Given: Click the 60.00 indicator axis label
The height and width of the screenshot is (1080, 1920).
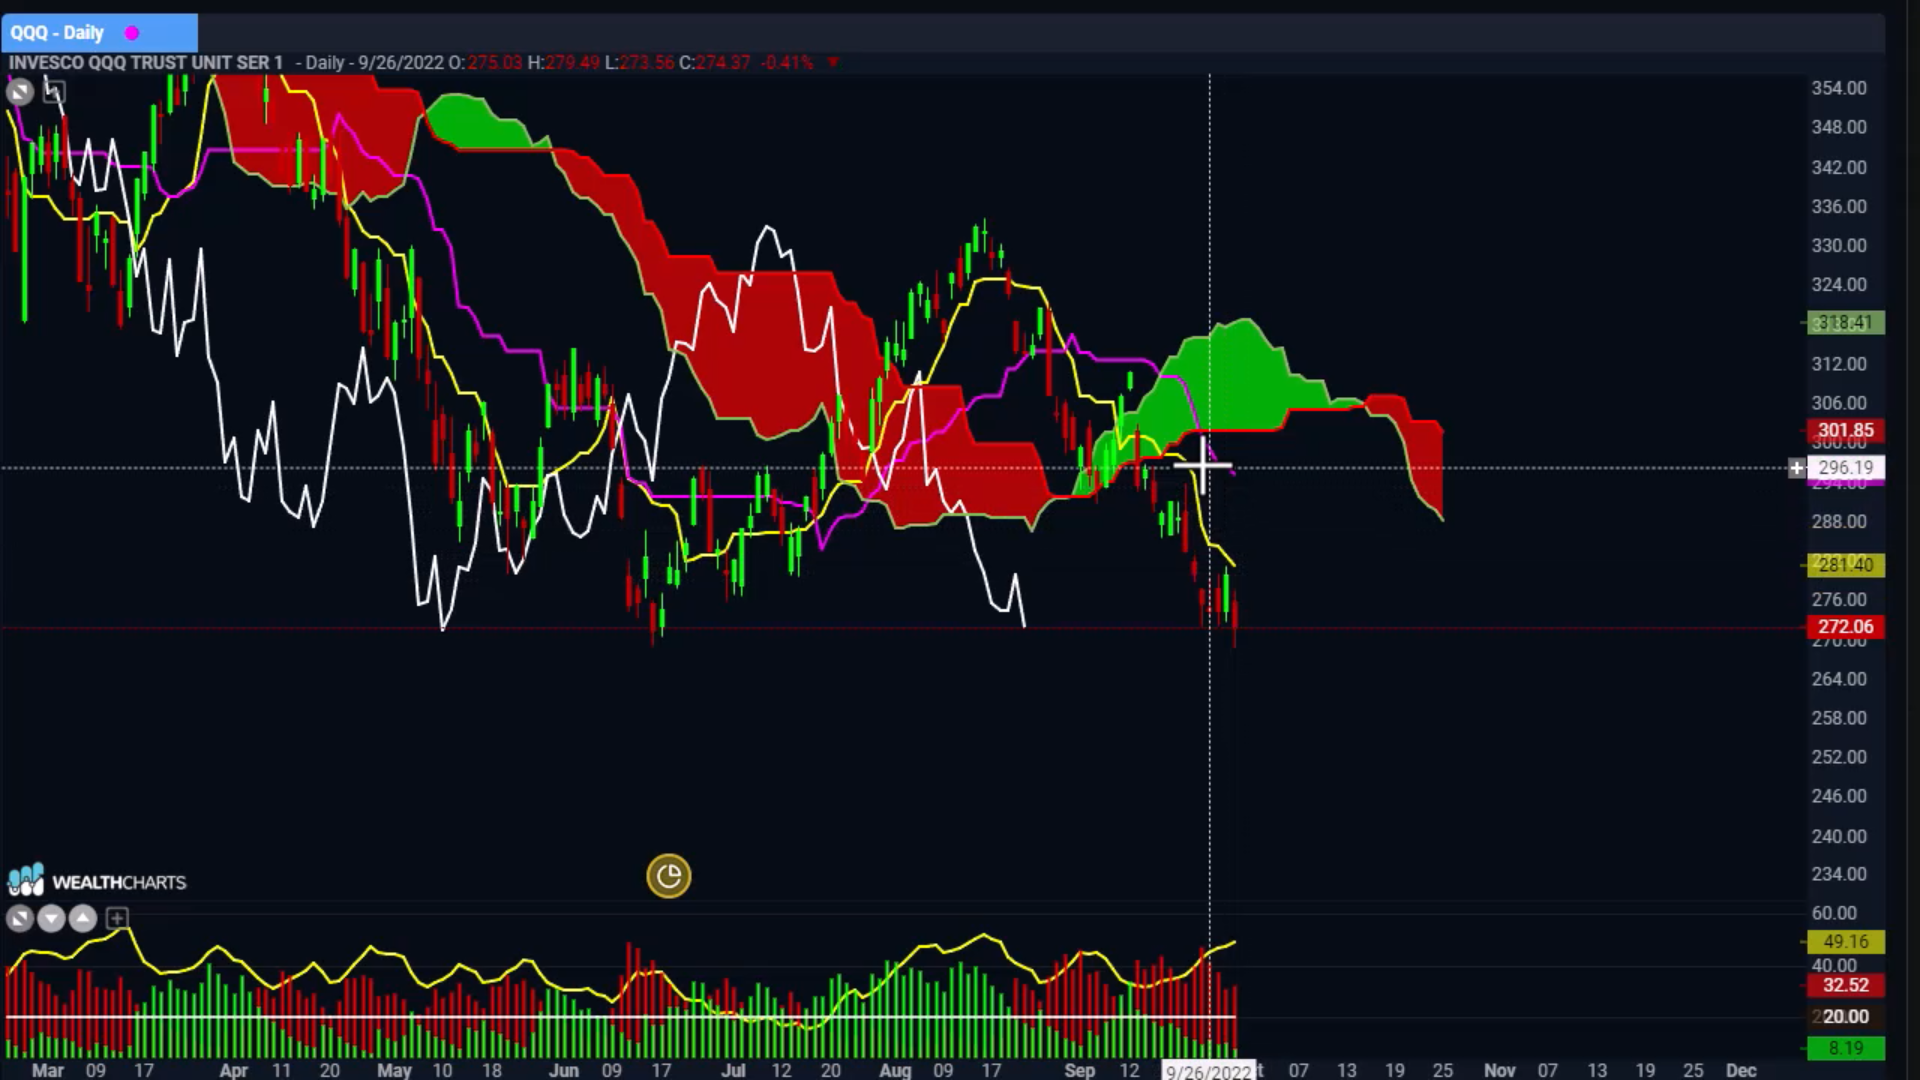Looking at the screenshot, I should point(1834,913).
